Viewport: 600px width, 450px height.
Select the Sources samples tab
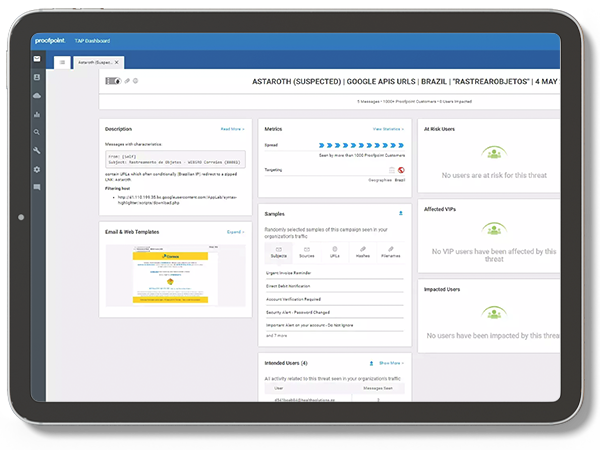pos(307,252)
